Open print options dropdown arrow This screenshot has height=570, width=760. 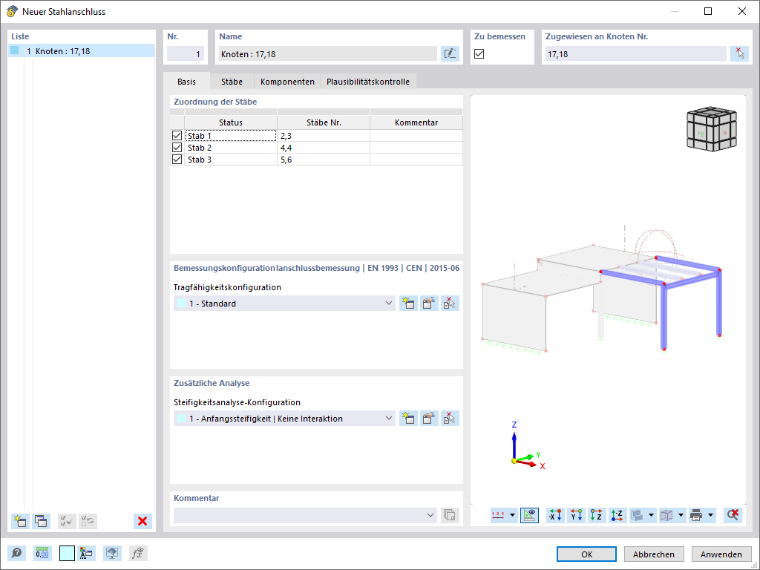coord(711,515)
